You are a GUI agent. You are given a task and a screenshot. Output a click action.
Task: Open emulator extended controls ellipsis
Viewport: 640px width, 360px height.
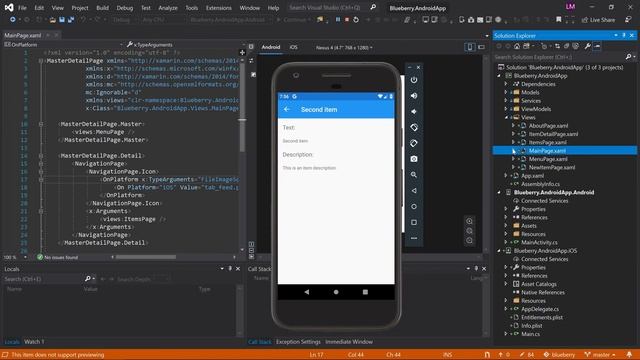(x=413, y=238)
